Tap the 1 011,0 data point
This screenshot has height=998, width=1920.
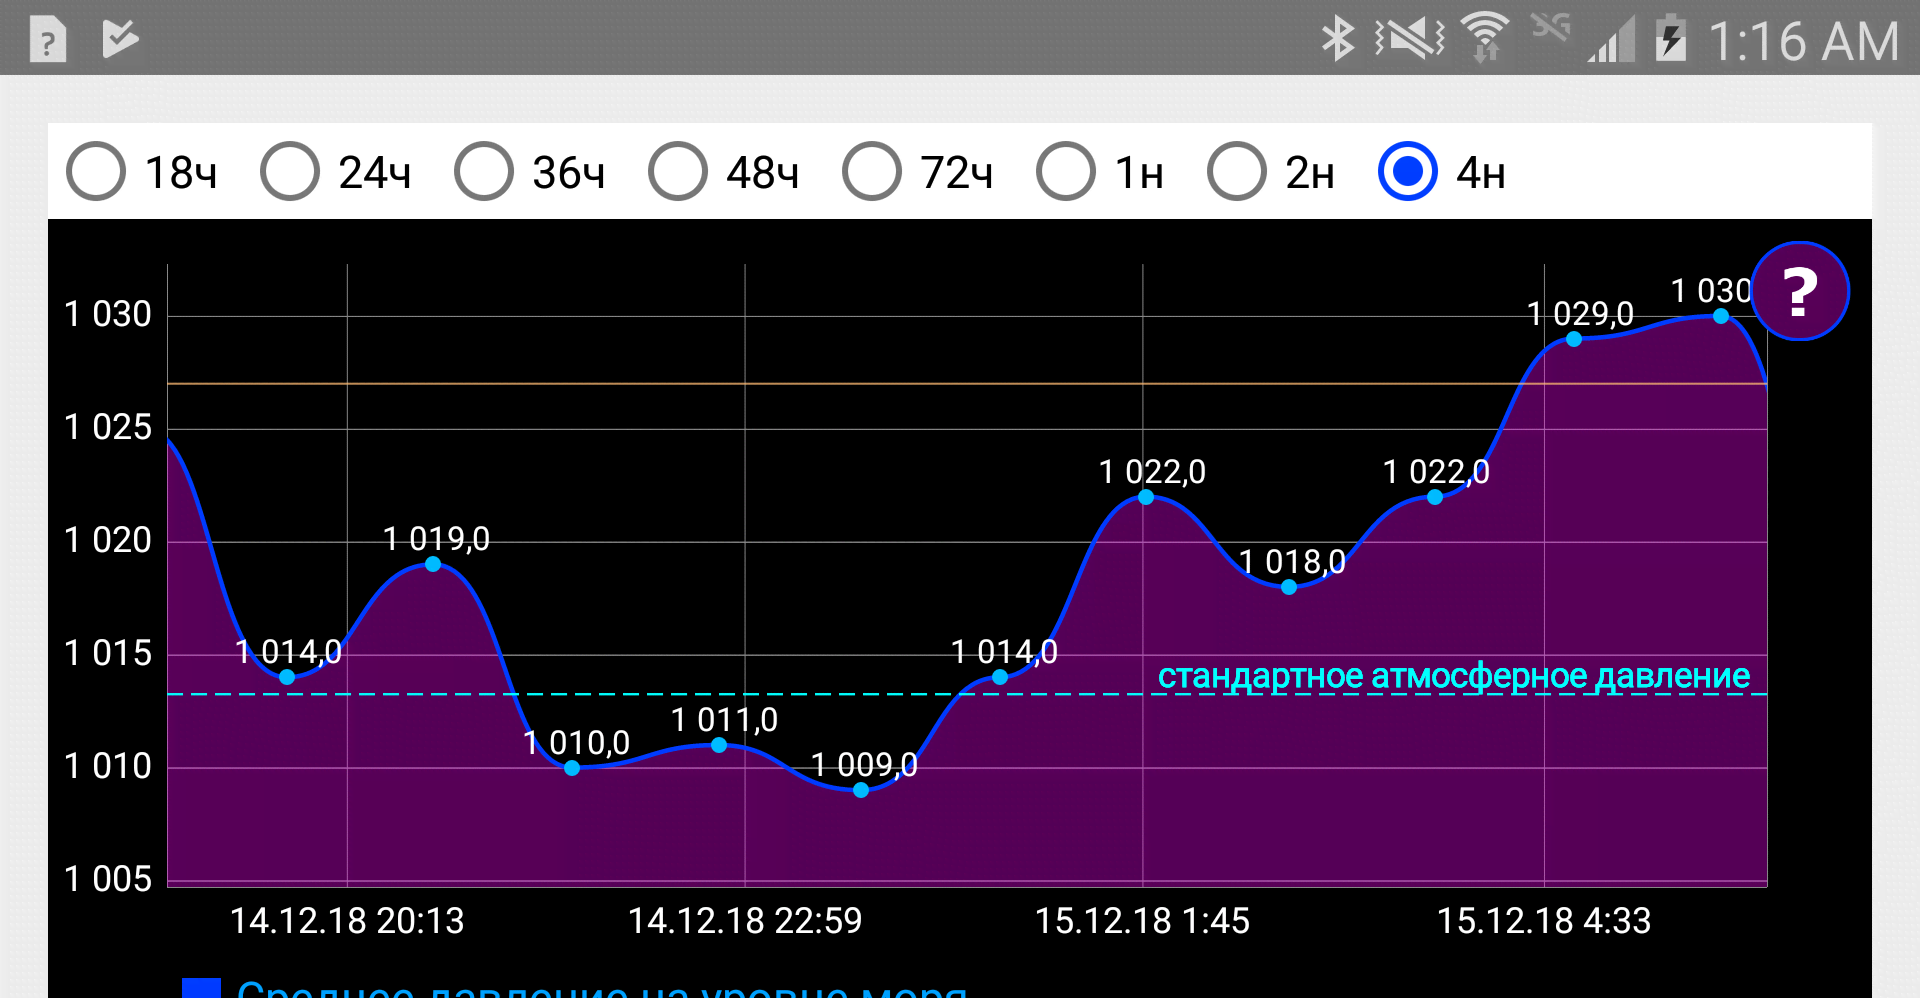tap(719, 745)
